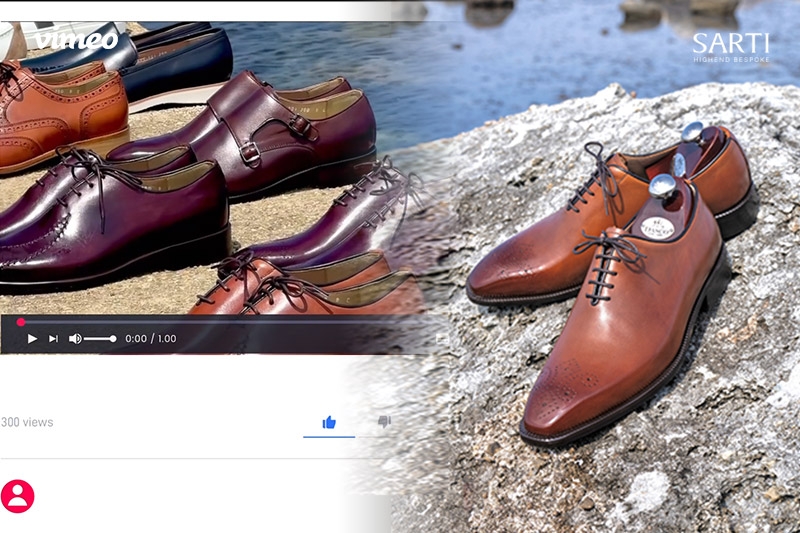The width and height of the screenshot is (800, 533).
Task: Skip to the next video
Action: (x=54, y=339)
